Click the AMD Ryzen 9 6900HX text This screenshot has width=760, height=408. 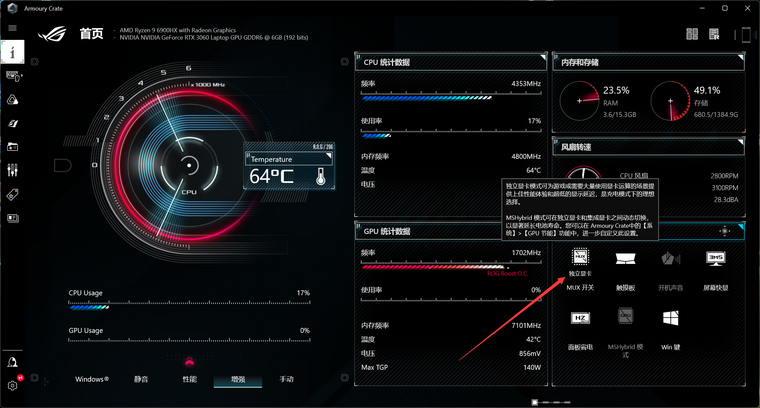coord(178,30)
